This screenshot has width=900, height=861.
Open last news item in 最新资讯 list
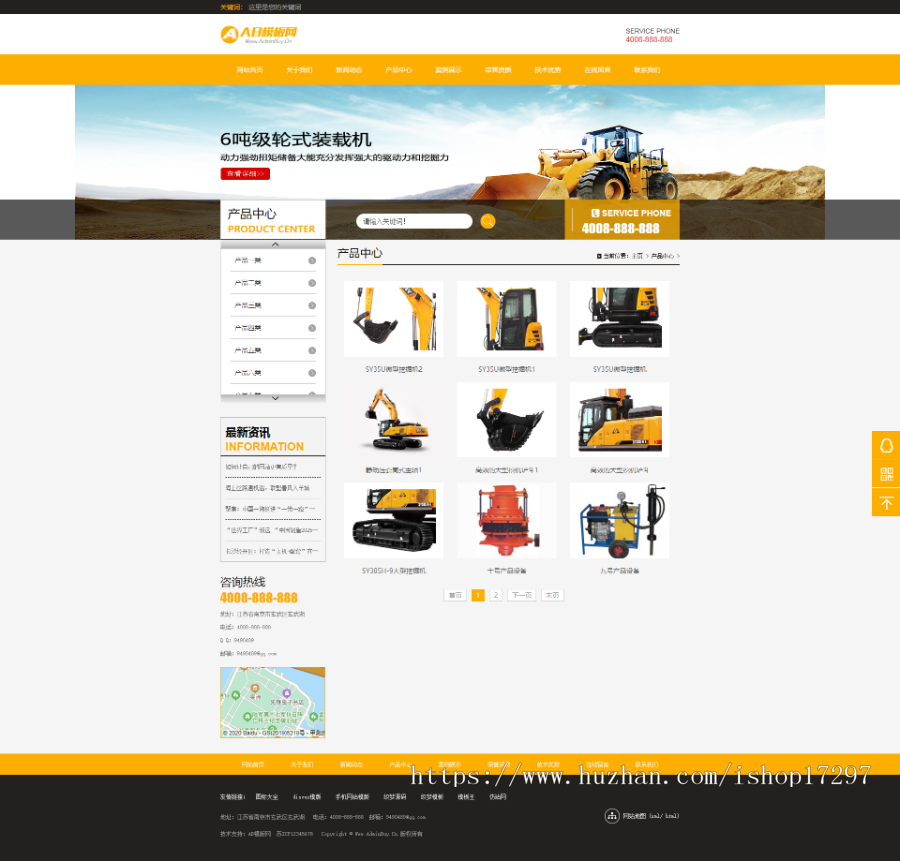click(272, 551)
